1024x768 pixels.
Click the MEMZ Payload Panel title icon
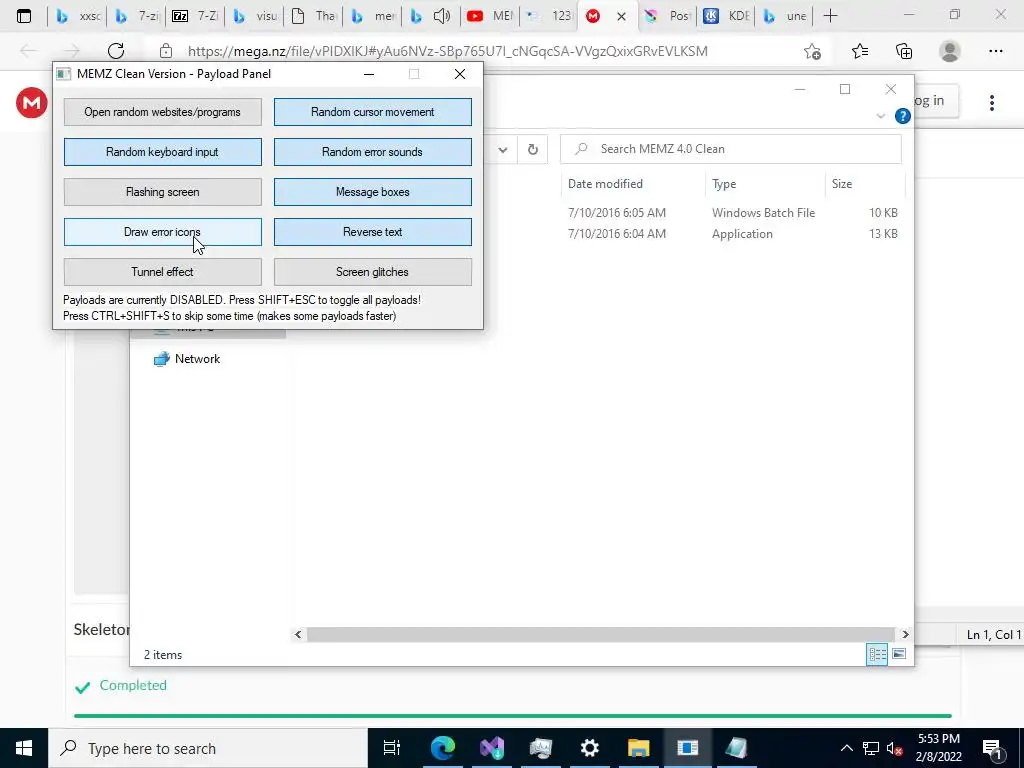(x=63, y=74)
